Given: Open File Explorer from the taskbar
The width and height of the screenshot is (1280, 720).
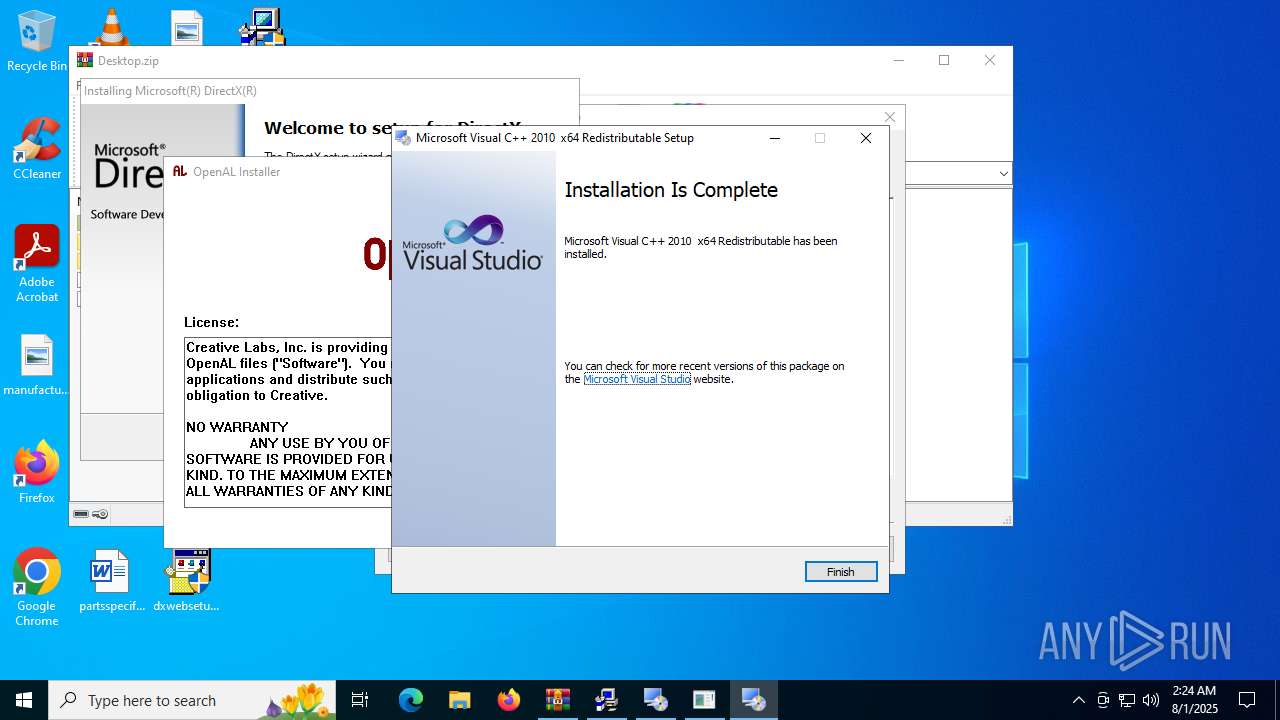Looking at the screenshot, I should coord(460,700).
